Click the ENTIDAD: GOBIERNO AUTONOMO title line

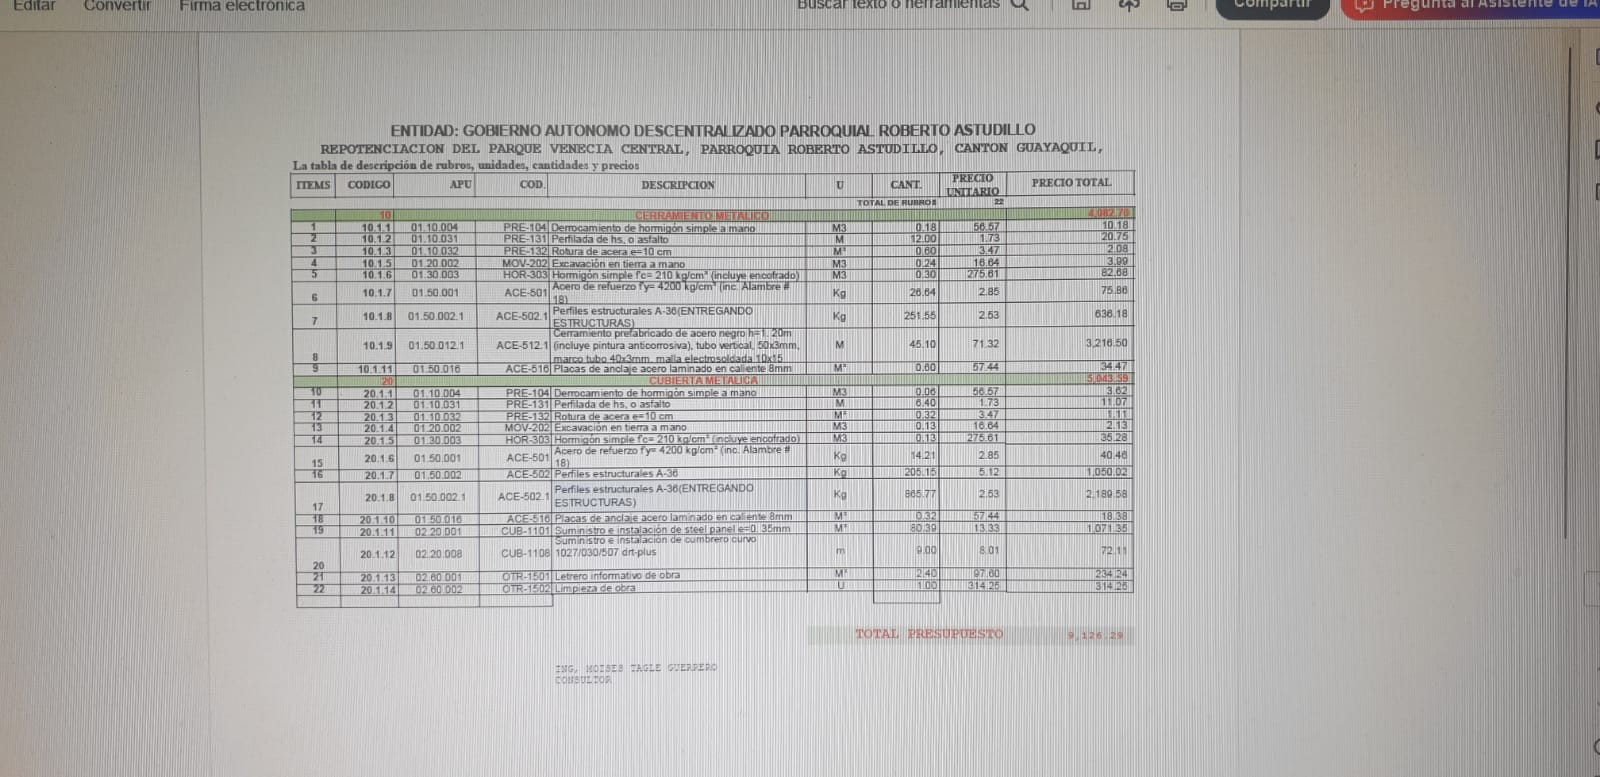pyautogui.click(x=712, y=130)
